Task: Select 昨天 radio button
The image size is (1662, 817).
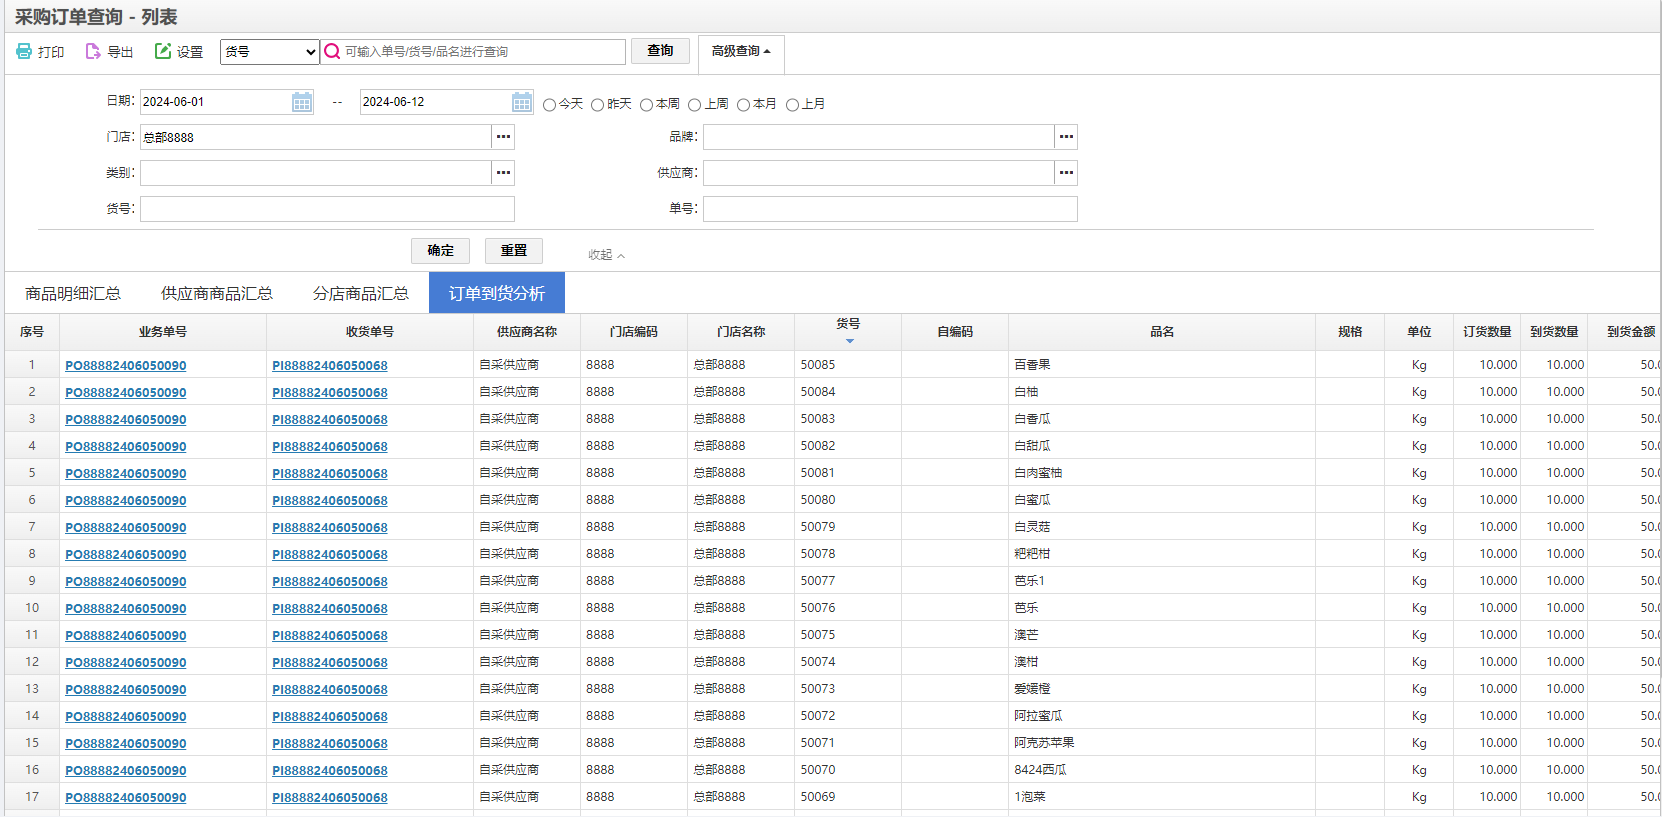Action: [x=597, y=105]
